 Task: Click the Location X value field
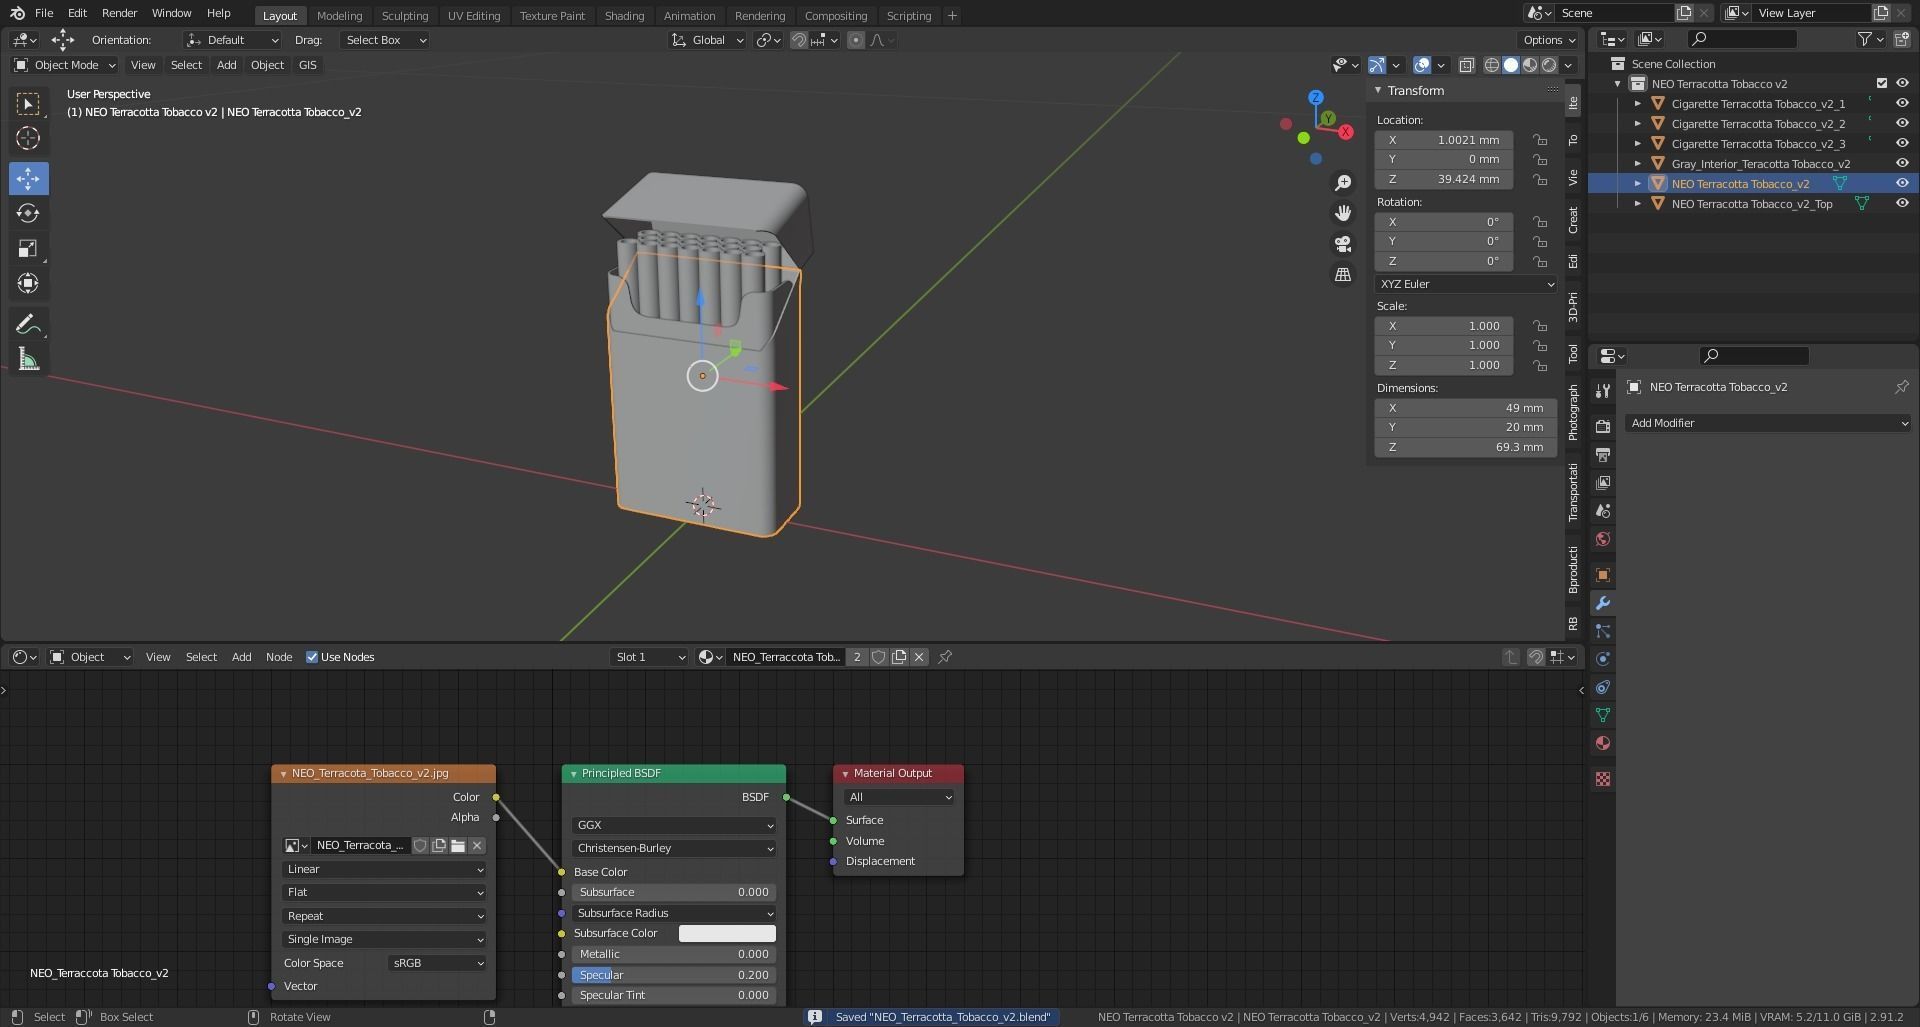1444,140
